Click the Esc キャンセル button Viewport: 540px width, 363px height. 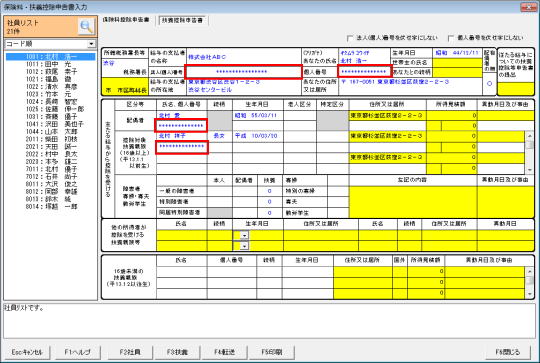click(27, 352)
